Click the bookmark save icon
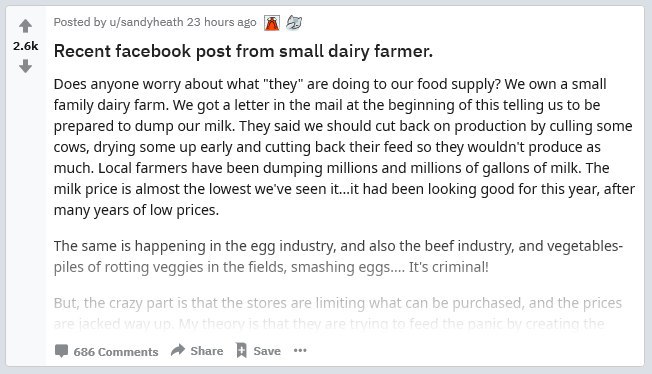This screenshot has width=652, height=374. [x=241, y=350]
